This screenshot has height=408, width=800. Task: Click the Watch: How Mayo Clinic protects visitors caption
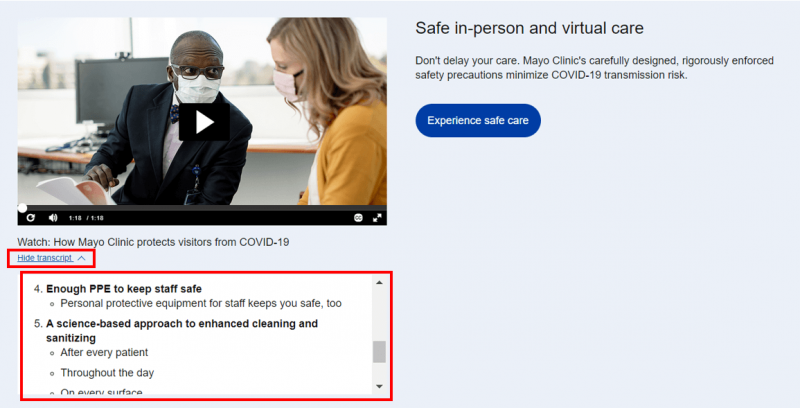(x=153, y=242)
